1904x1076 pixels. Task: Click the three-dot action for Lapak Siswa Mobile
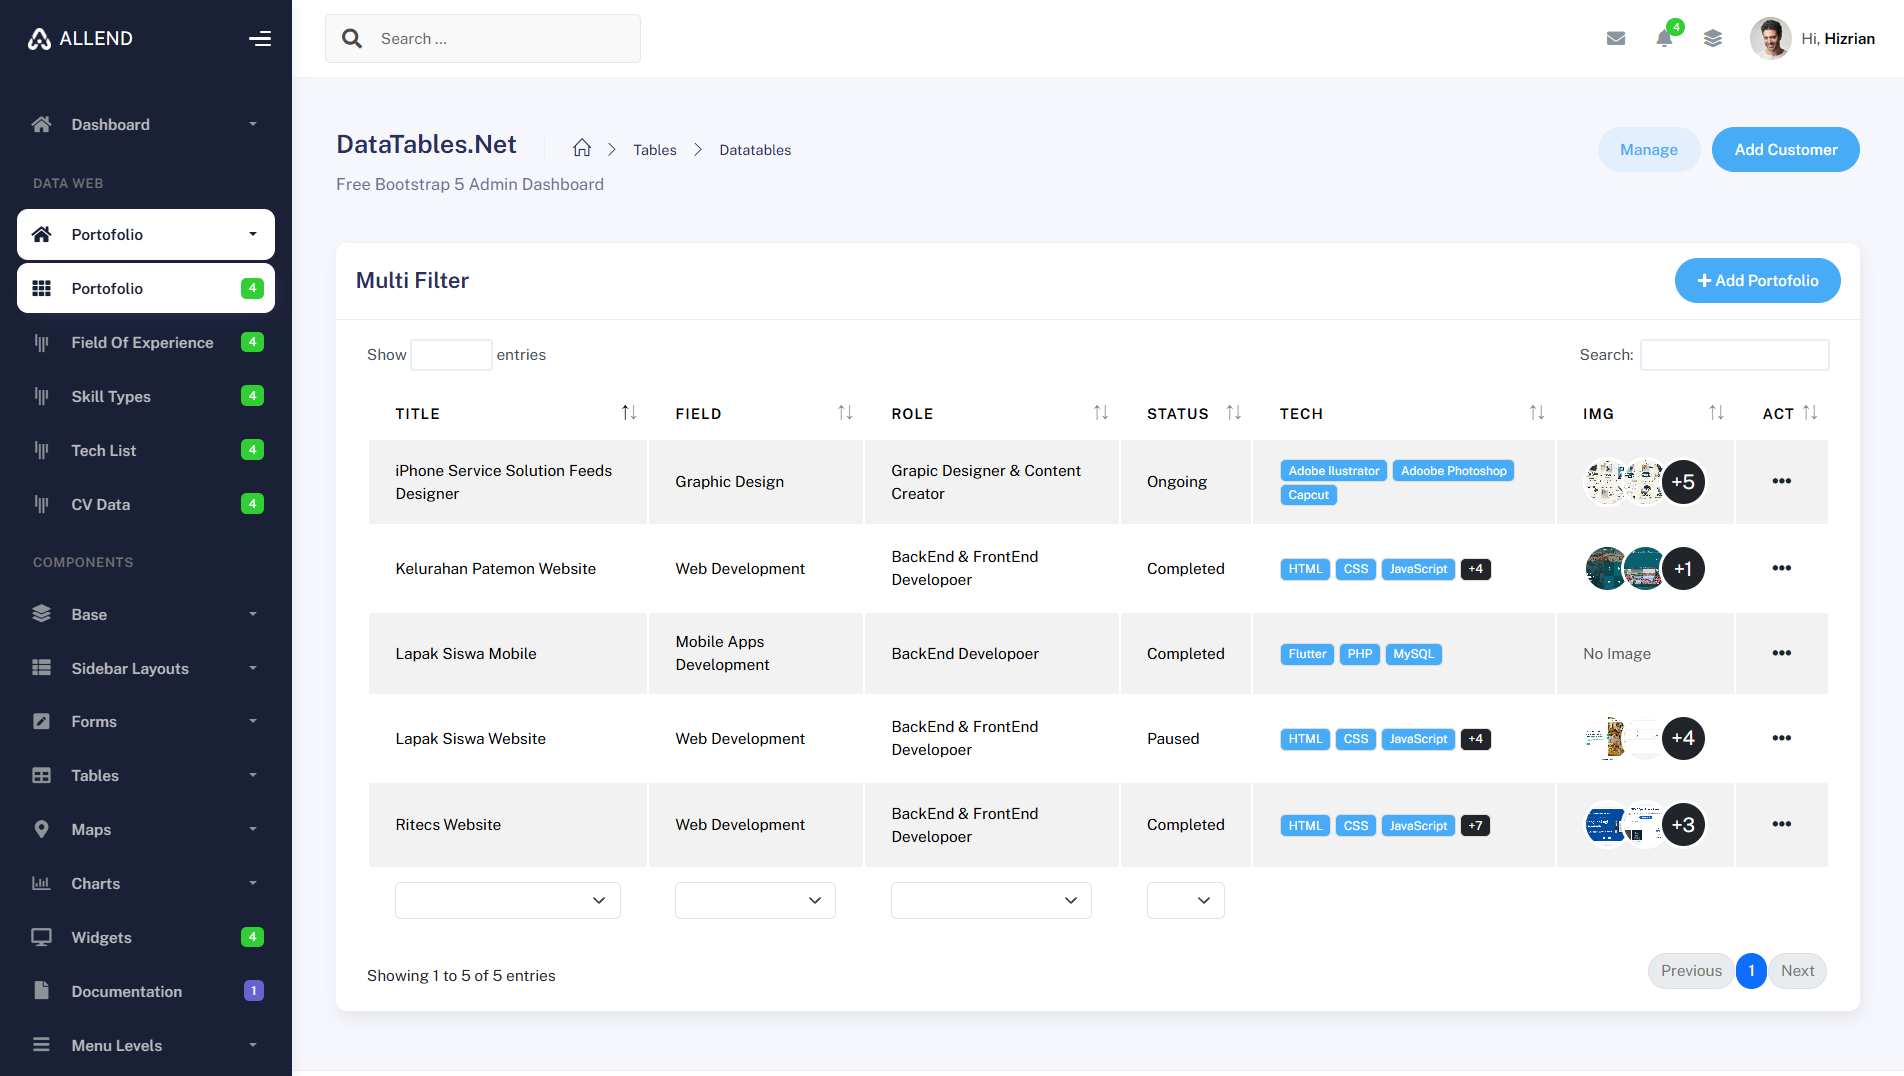pyautogui.click(x=1781, y=653)
